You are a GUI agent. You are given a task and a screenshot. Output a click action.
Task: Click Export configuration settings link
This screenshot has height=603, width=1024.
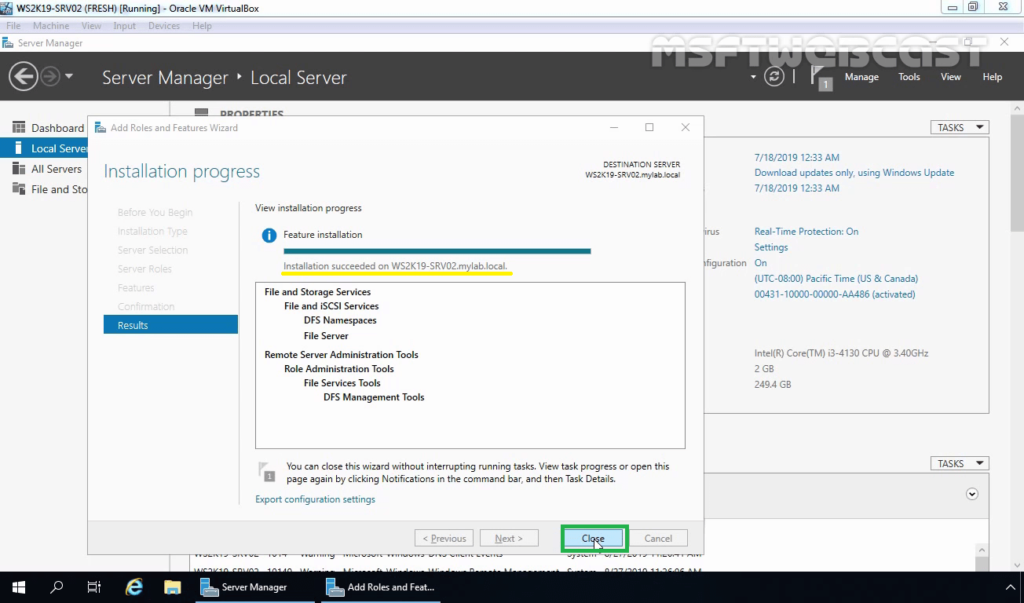tap(315, 499)
